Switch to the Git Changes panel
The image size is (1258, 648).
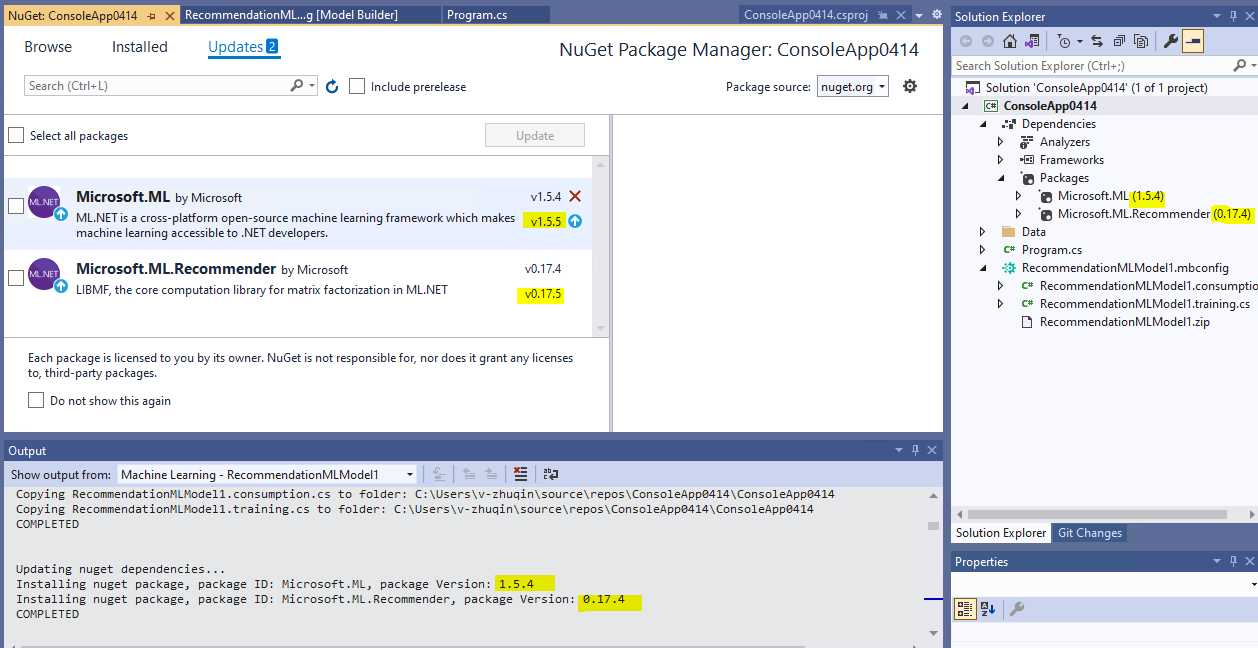click(x=1089, y=532)
